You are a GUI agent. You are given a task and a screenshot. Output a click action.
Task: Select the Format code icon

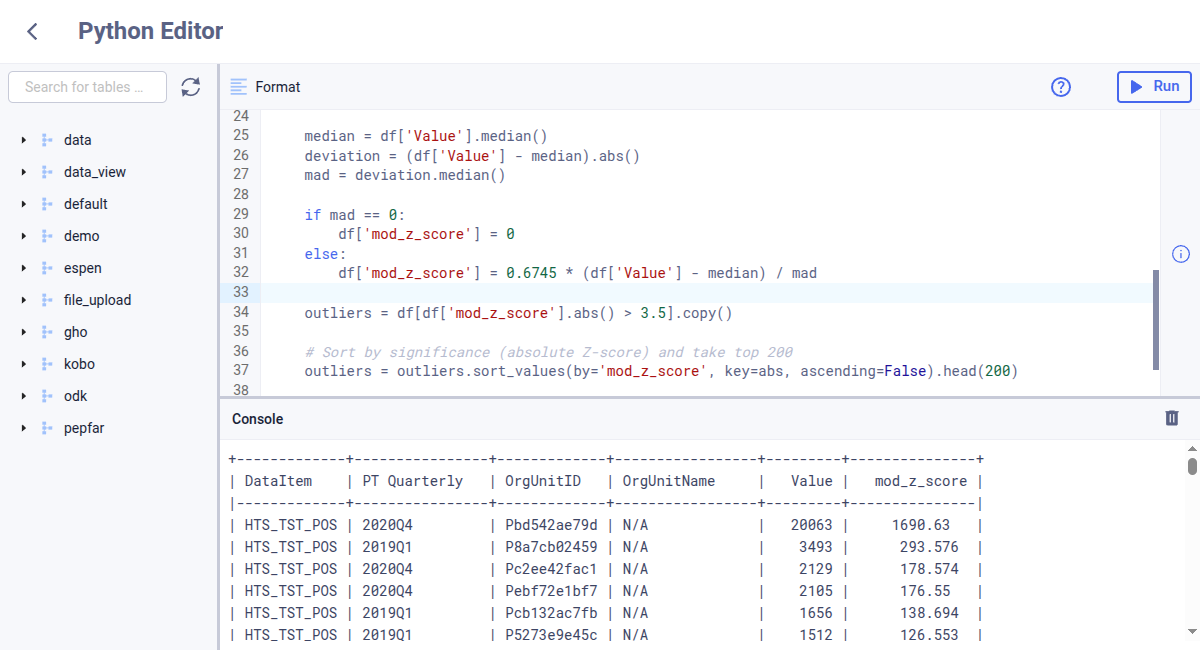click(238, 87)
